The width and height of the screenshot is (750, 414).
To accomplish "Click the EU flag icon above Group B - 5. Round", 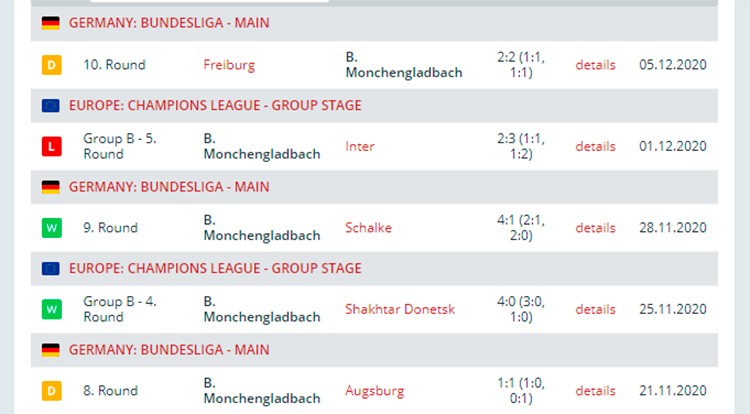I will point(51,105).
